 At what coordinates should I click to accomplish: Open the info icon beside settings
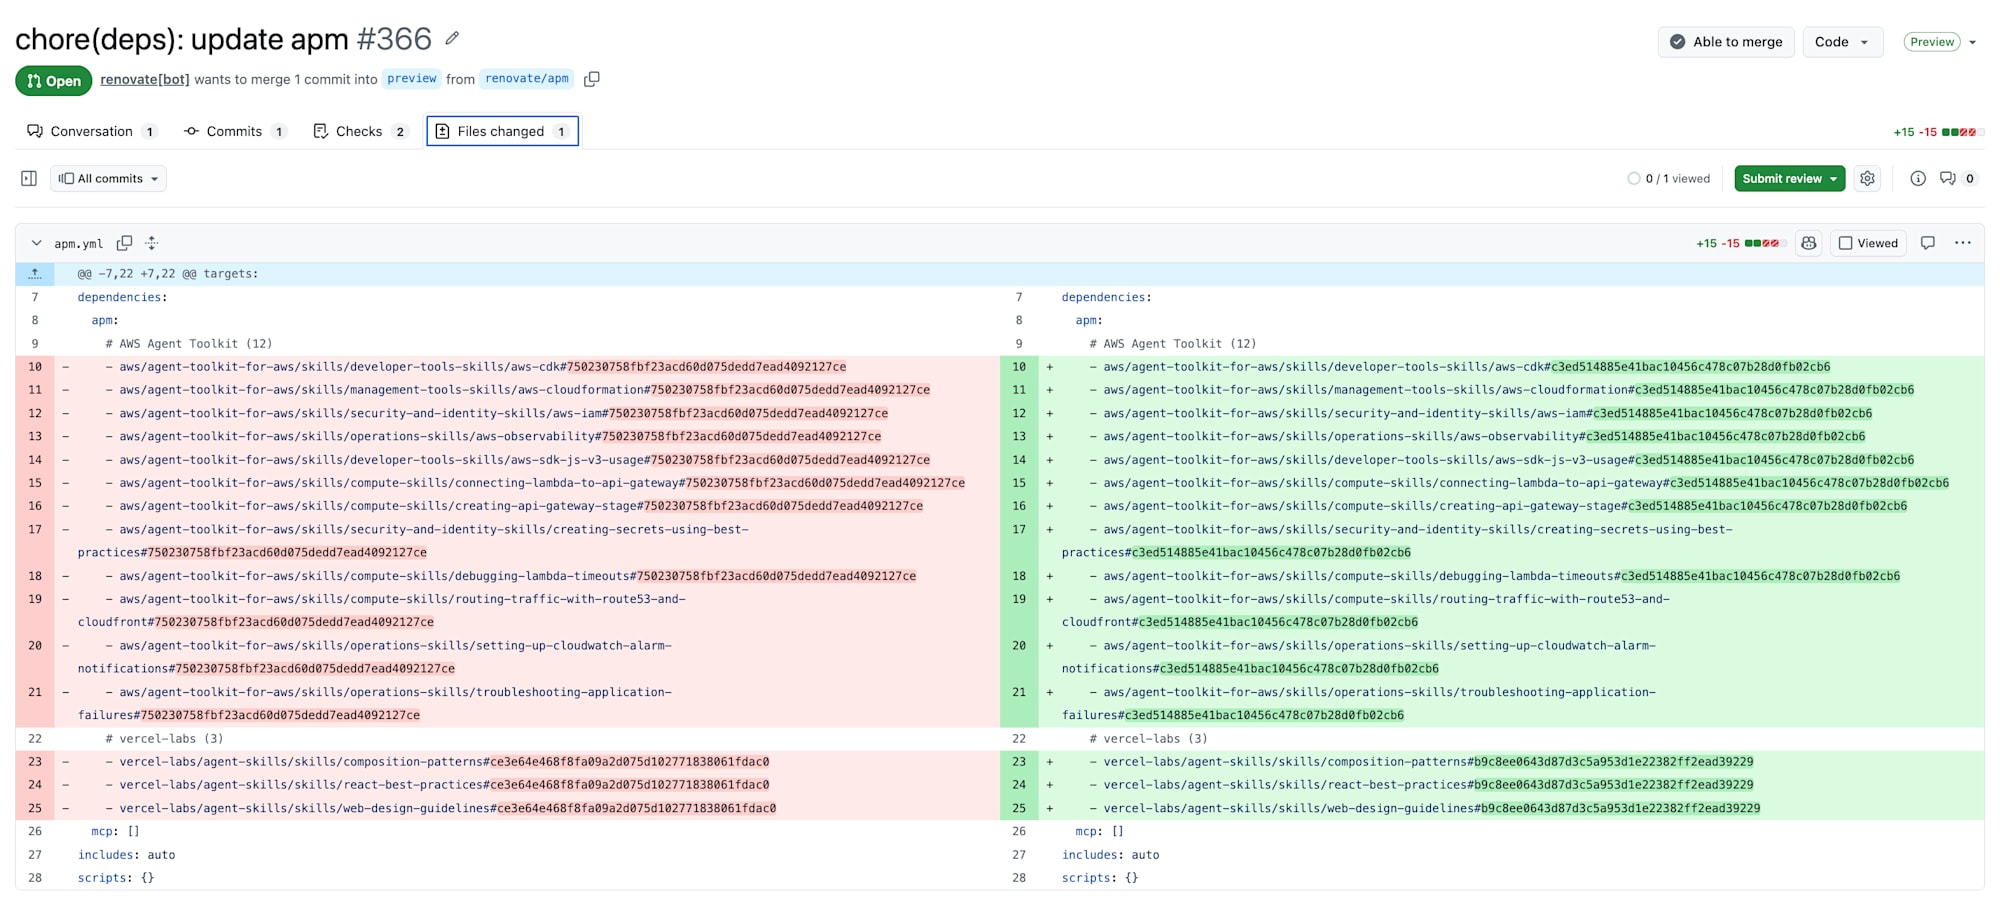point(1917,178)
